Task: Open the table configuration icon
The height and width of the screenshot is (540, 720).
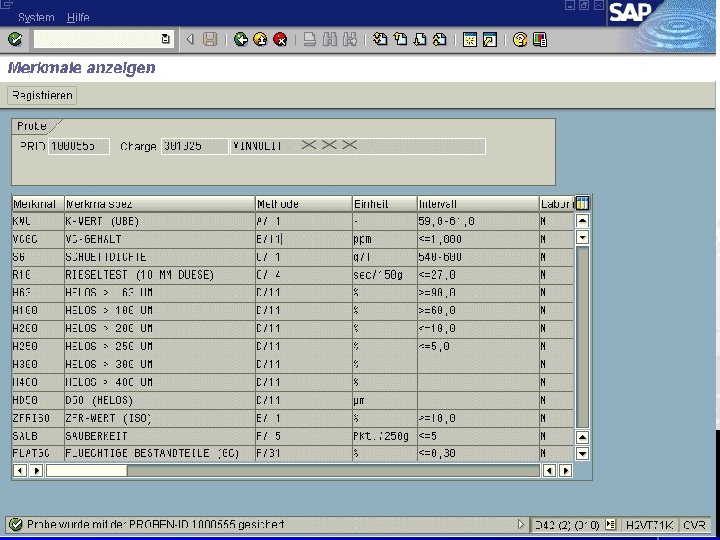Action: 582,203
